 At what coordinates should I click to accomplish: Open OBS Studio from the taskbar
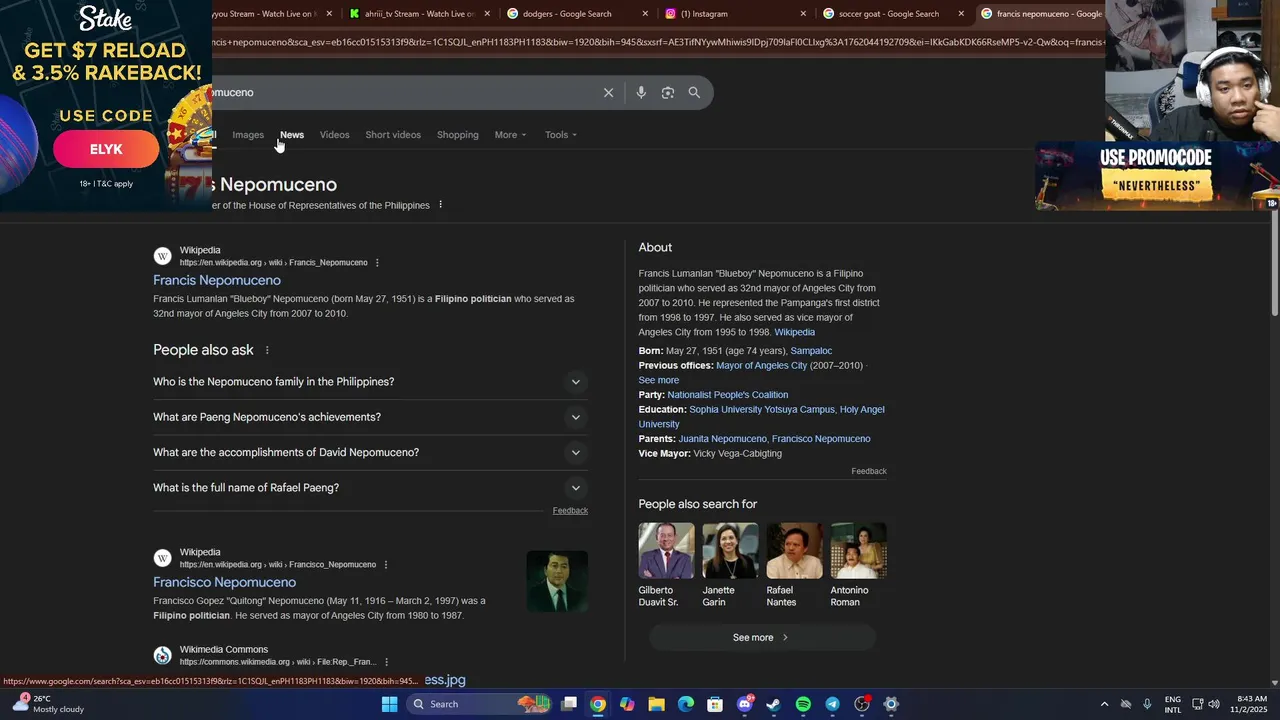[x=862, y=704]
